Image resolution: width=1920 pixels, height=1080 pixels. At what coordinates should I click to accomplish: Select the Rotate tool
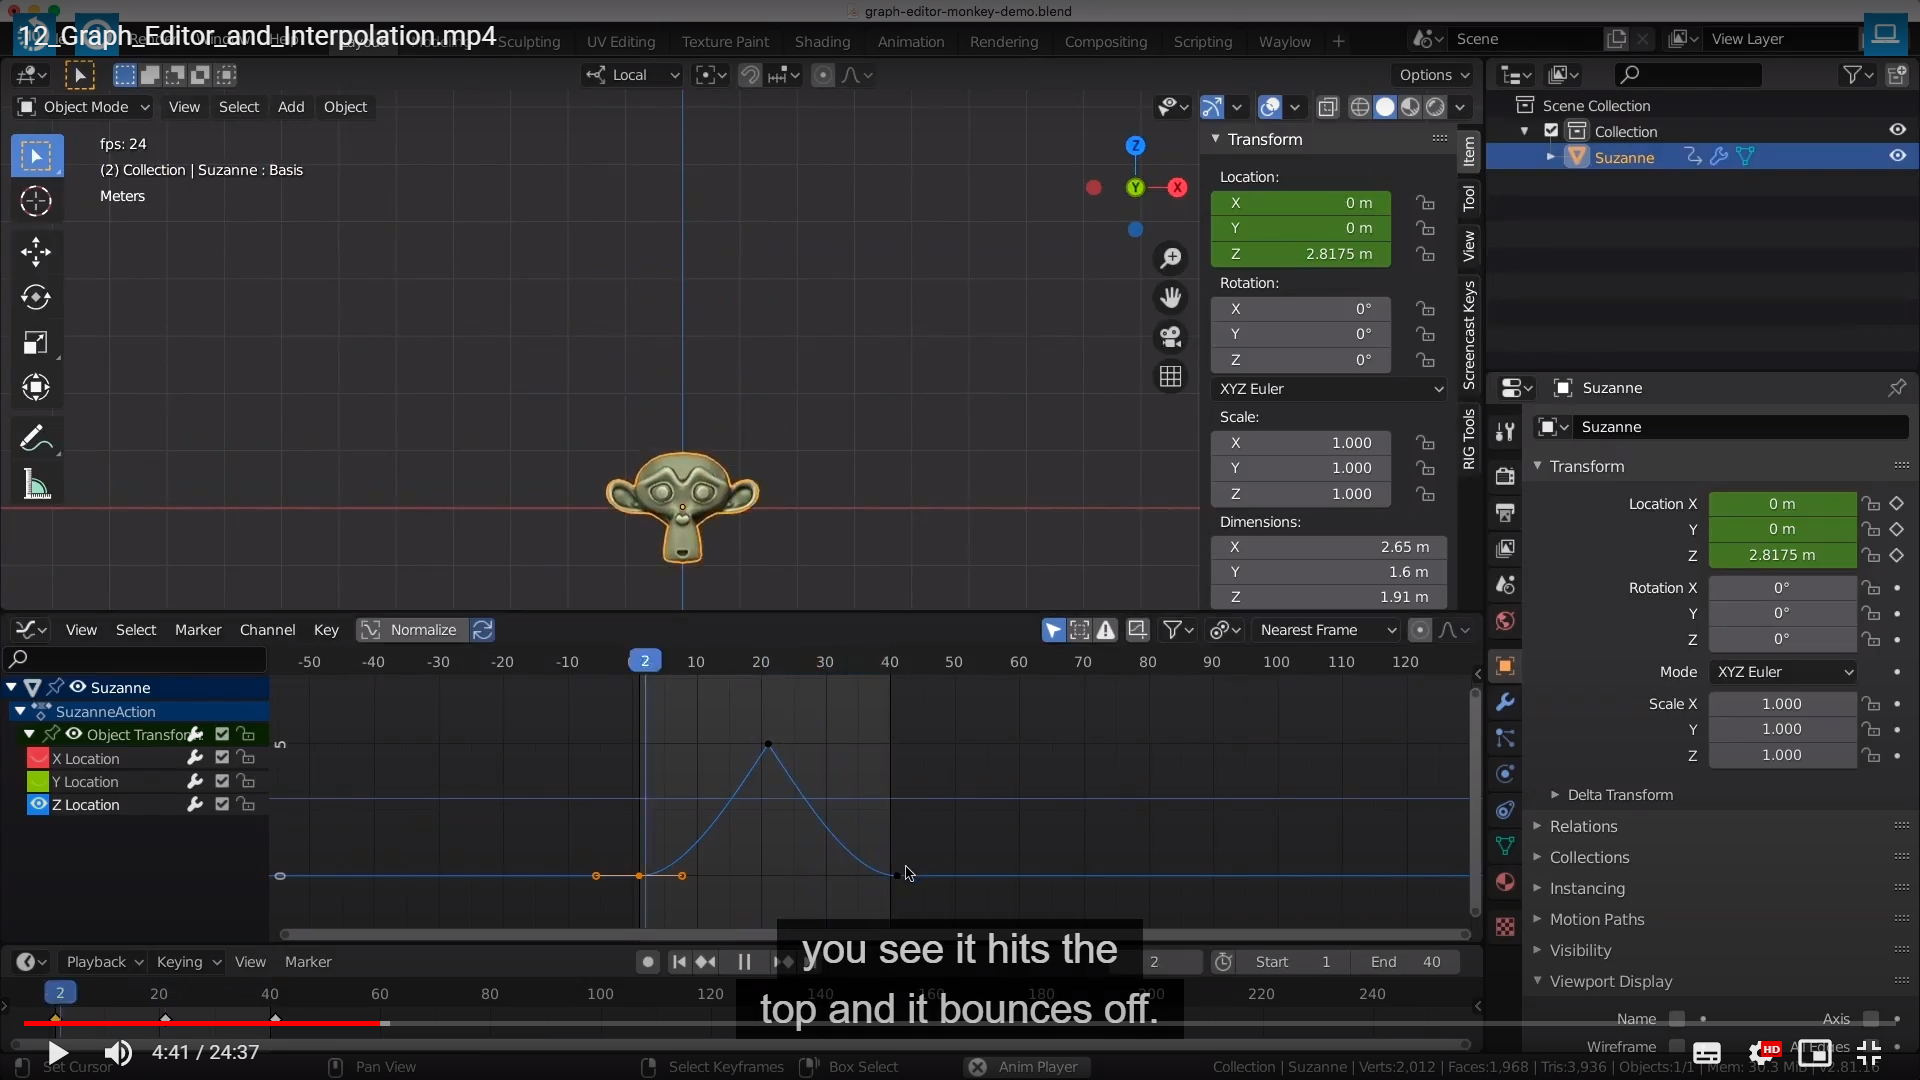36,297
